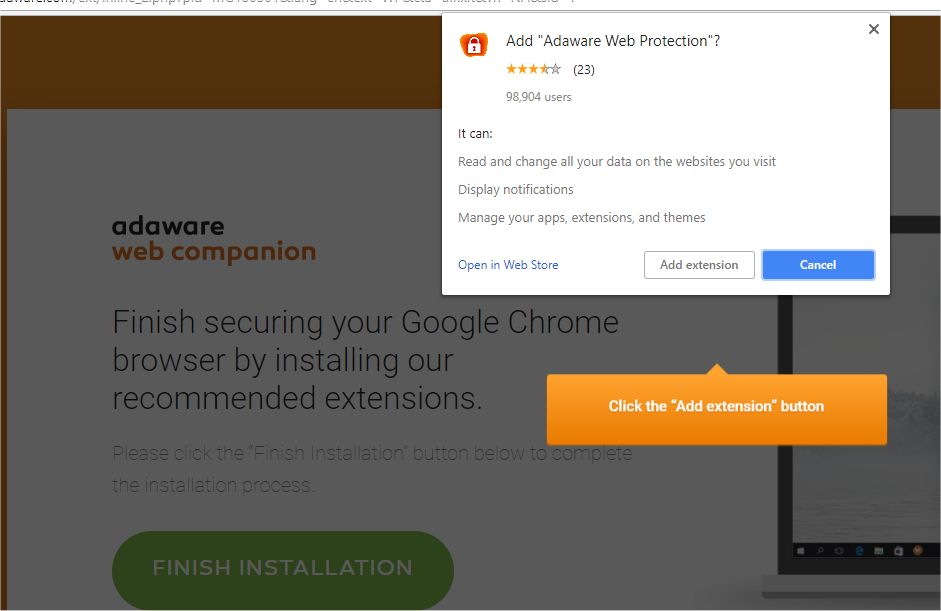This screenshot has width=941, height=611.
Task: Click the four-star rating row
Action: [x=533, y=69]
